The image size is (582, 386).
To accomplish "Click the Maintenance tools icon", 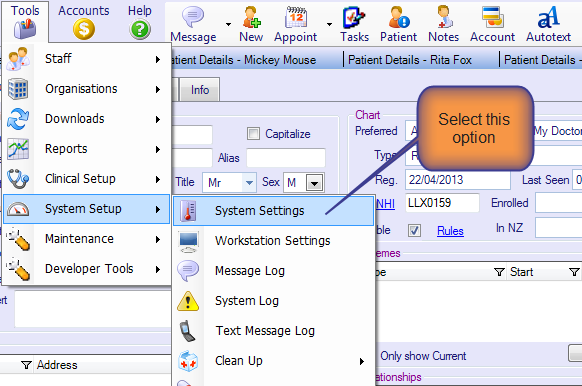I will 18,239.
